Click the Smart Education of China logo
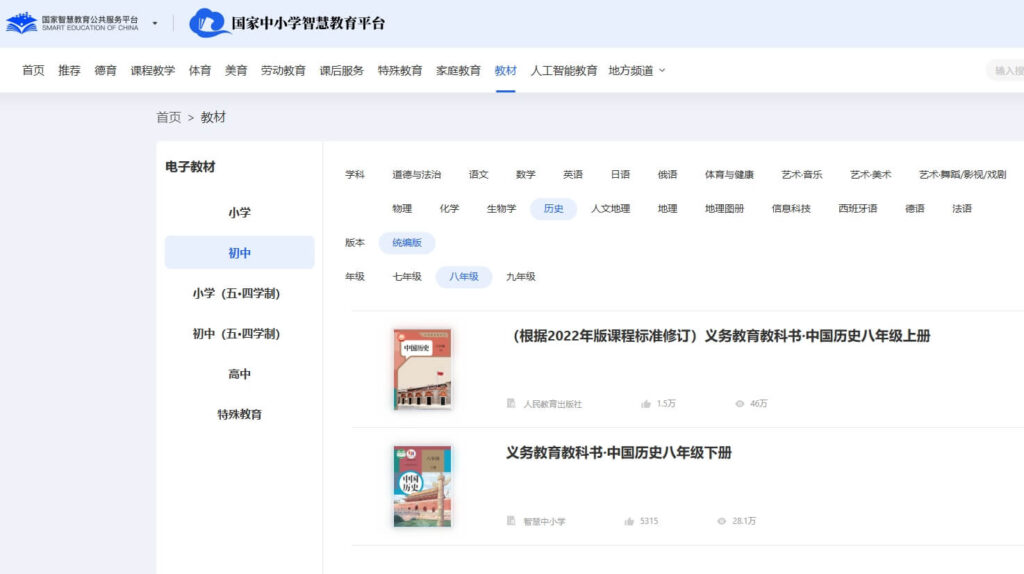Screen dimensions: 1024x574 click(x=72, y=23)
